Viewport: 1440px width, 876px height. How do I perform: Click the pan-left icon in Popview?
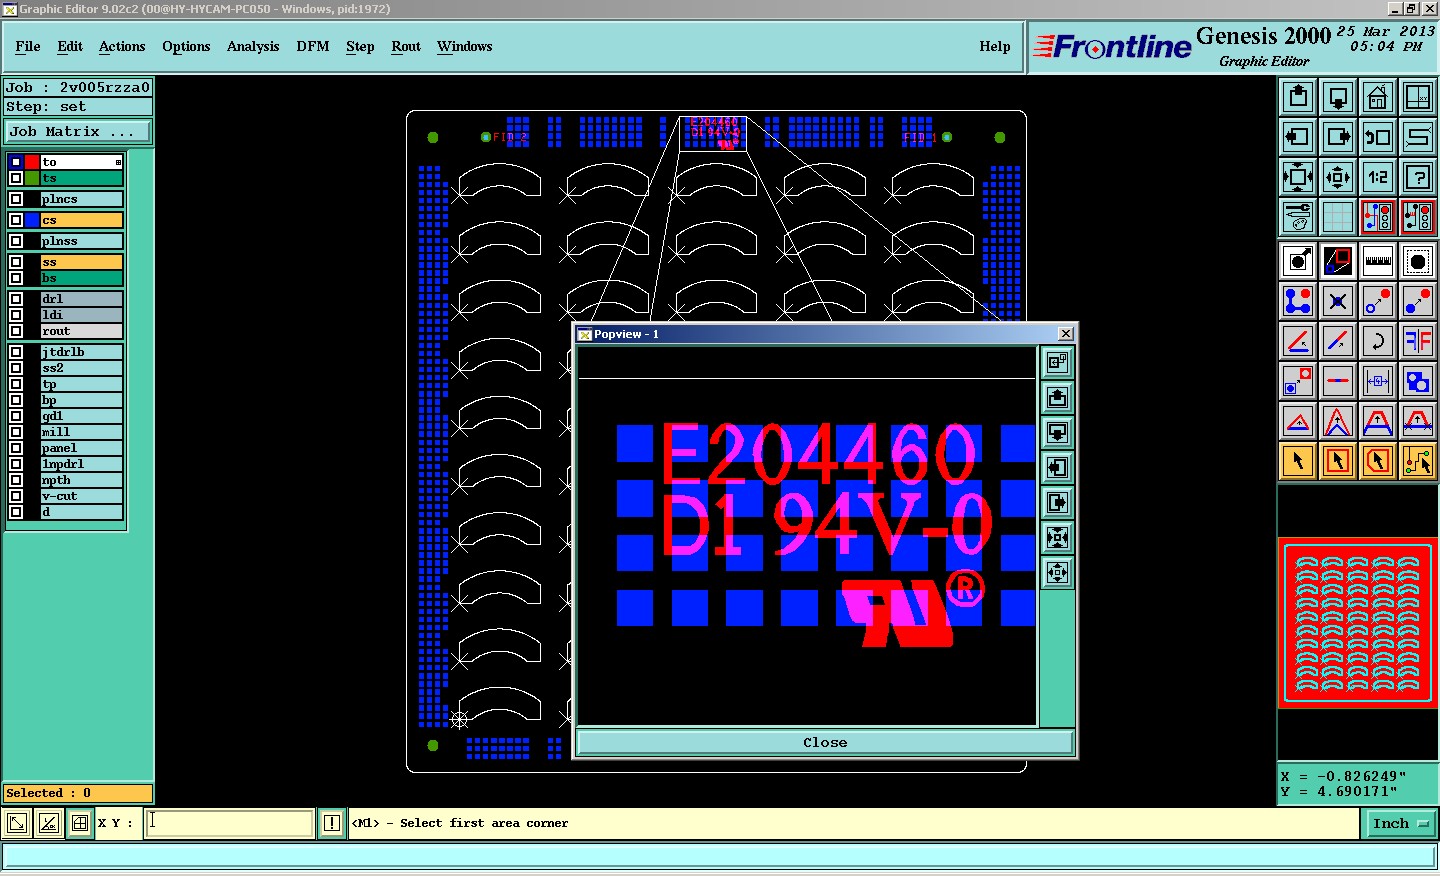click(x=1057, y=467)
